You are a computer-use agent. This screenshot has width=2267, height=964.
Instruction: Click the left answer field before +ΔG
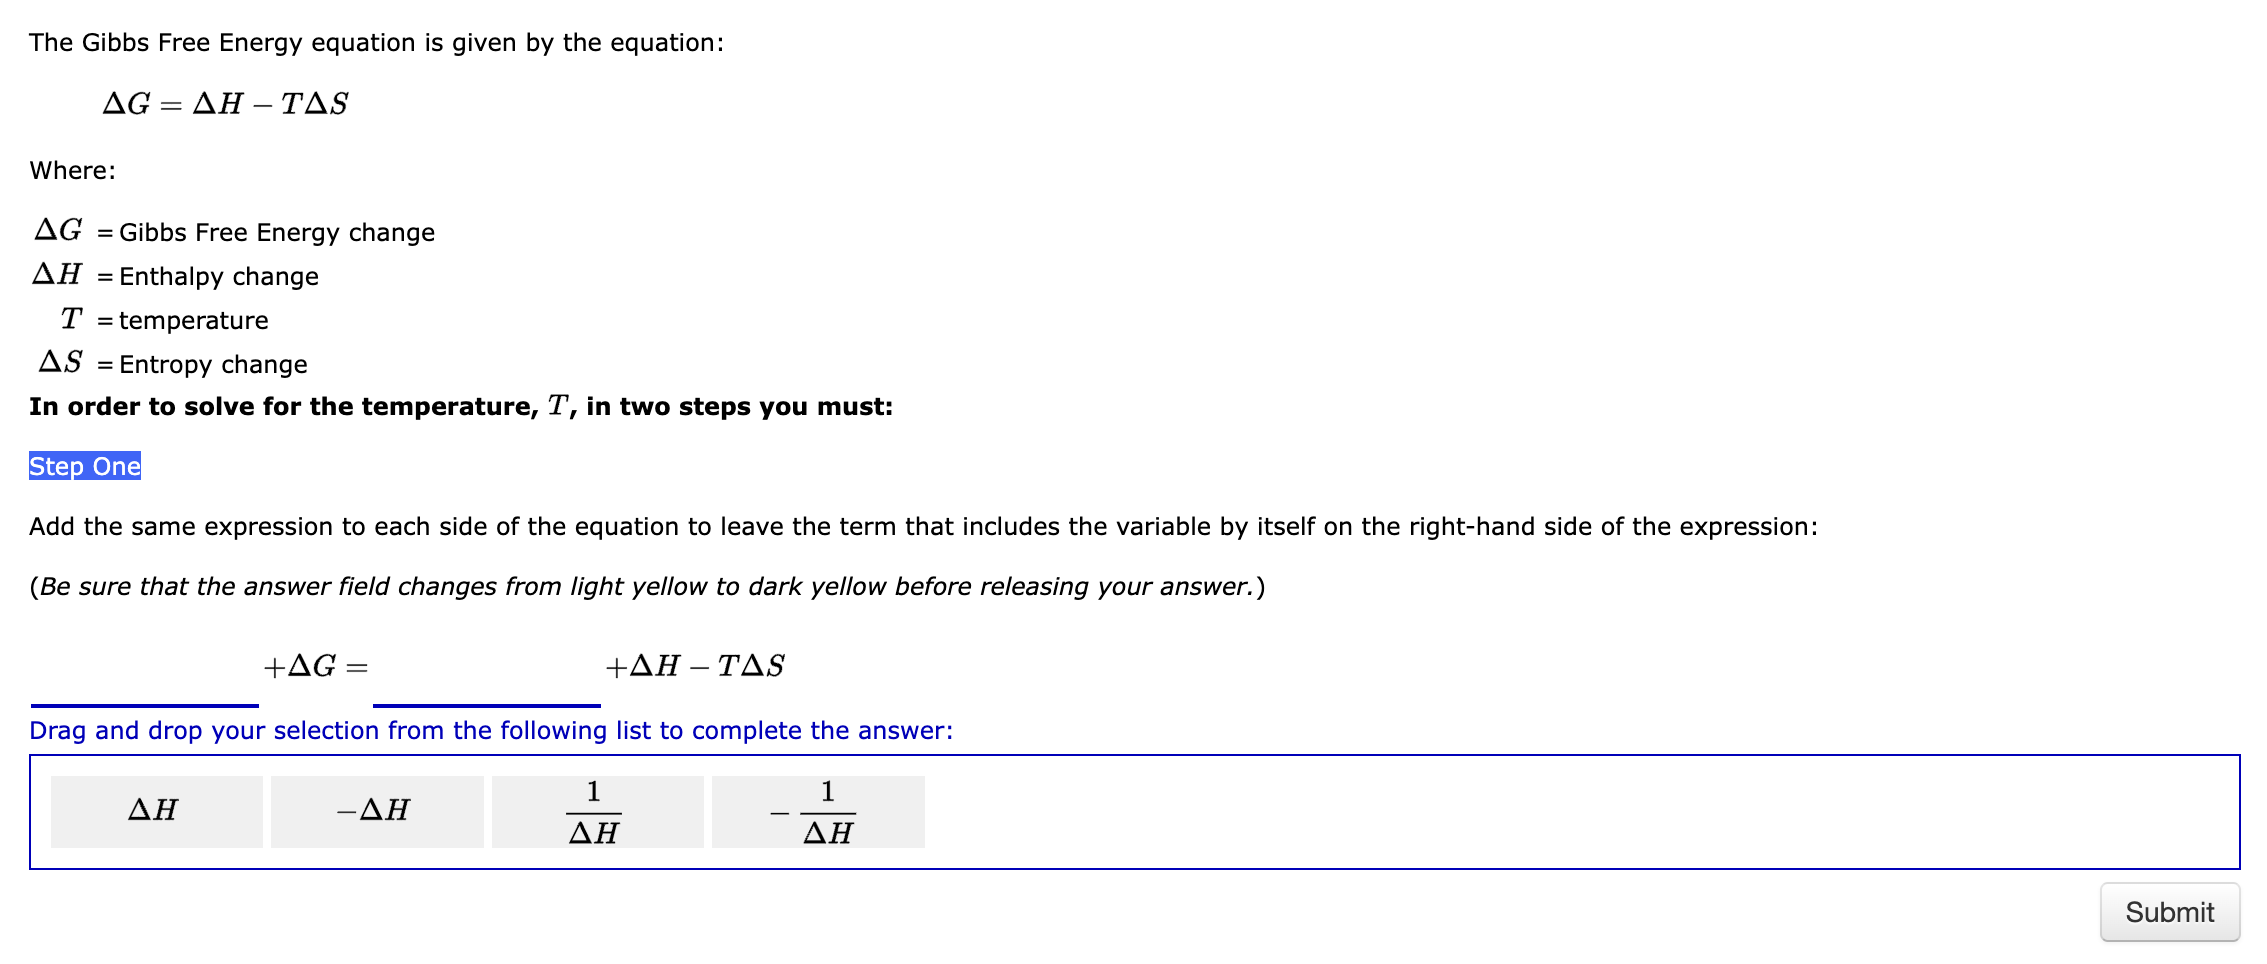145,706
